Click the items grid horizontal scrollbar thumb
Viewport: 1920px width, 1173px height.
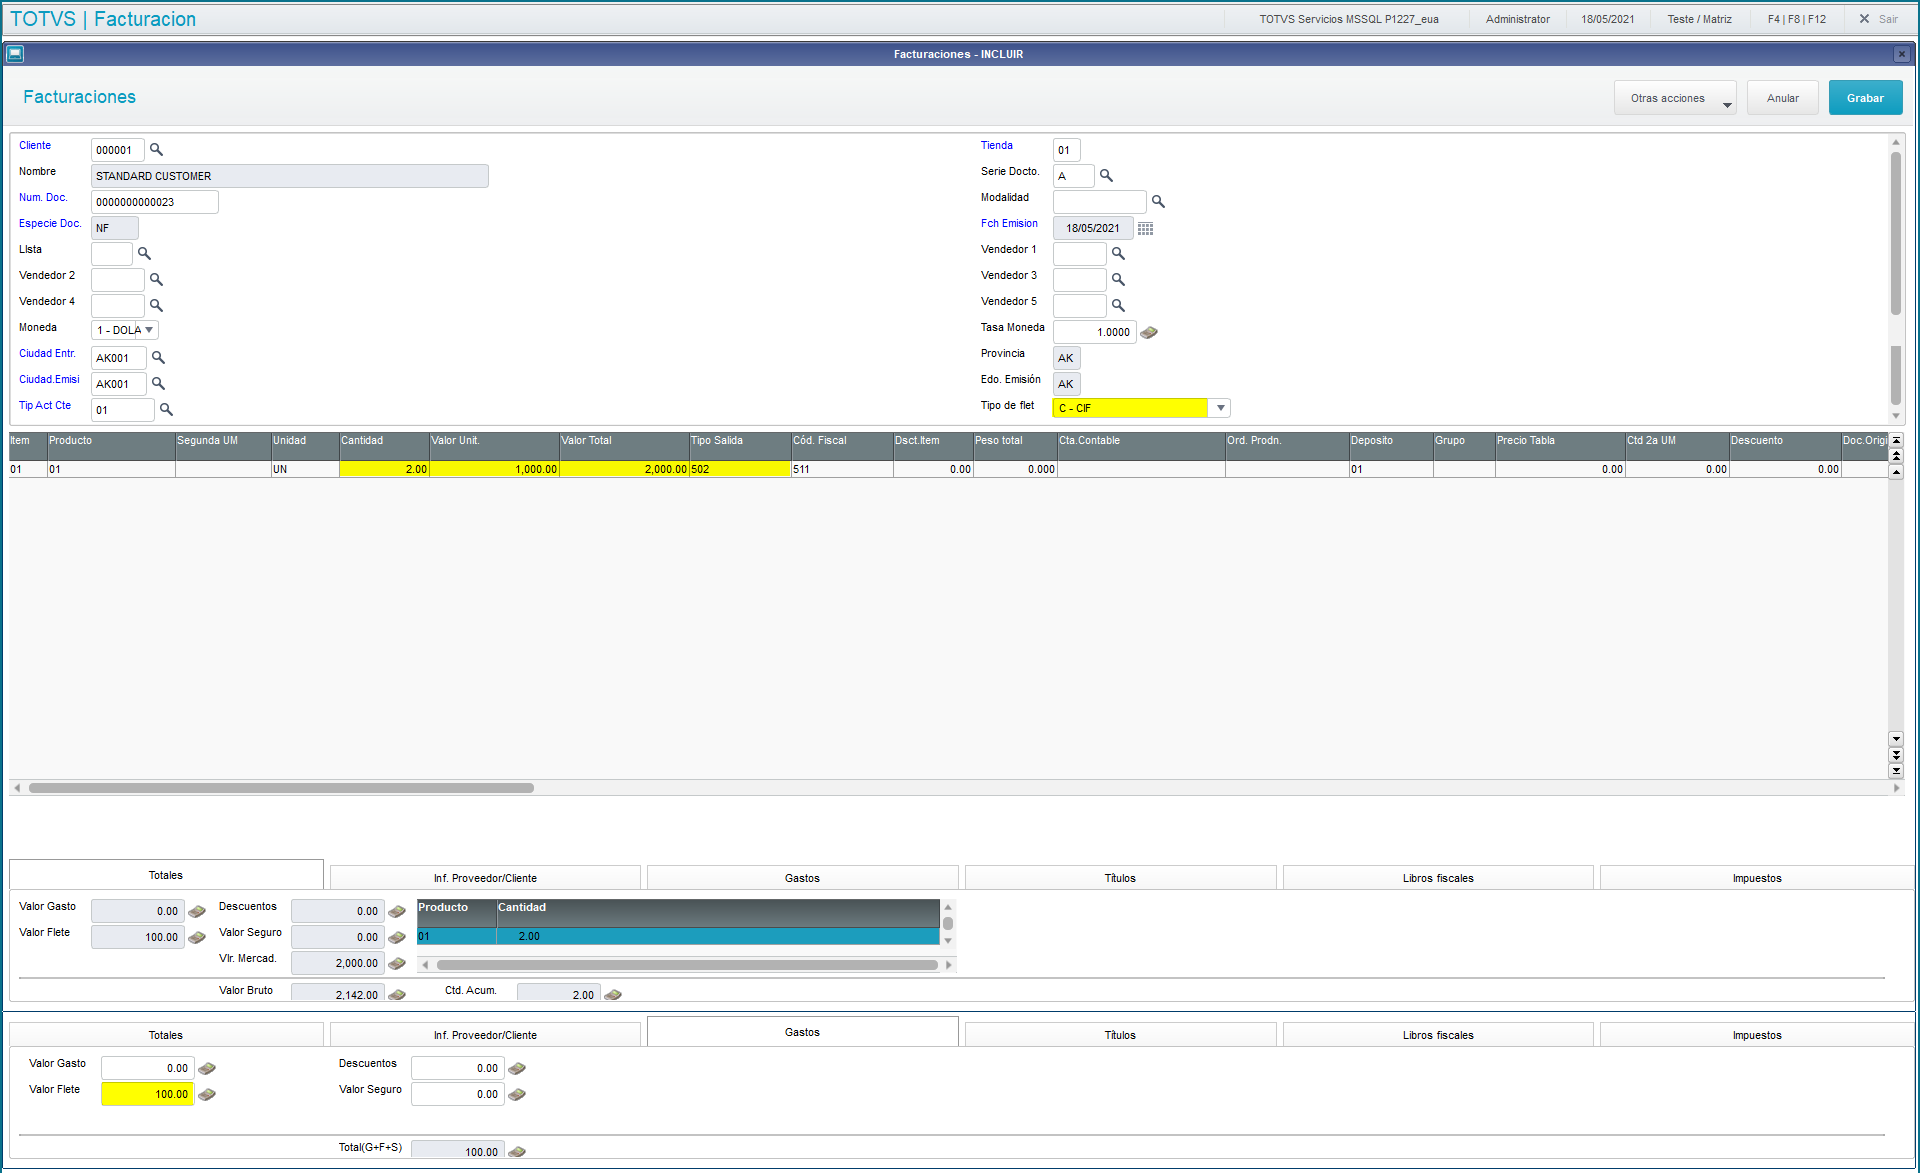tap(280, 788)
